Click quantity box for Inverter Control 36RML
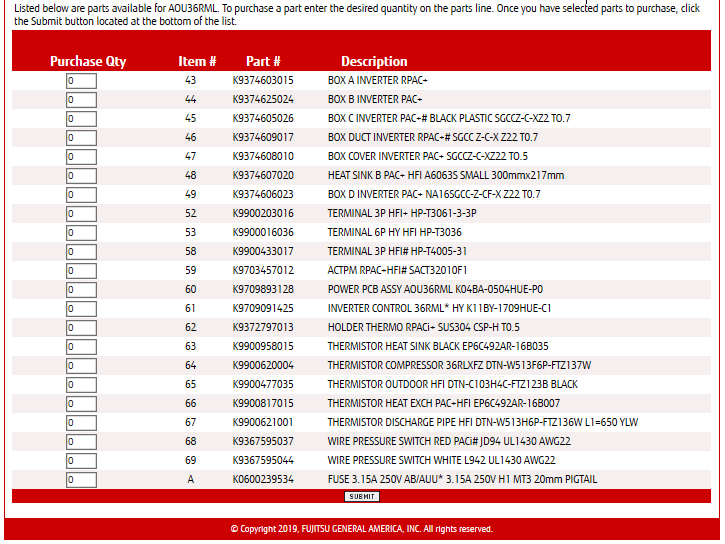Screen dimensions: 725x544 (81, 308)
